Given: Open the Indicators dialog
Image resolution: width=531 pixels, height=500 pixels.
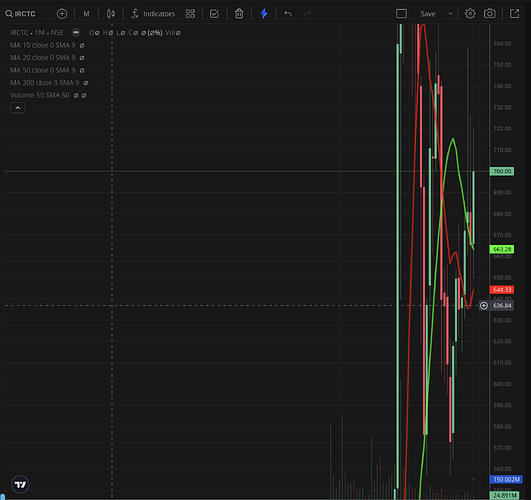Looking at the screenshot, I should [x=153, y=14].
